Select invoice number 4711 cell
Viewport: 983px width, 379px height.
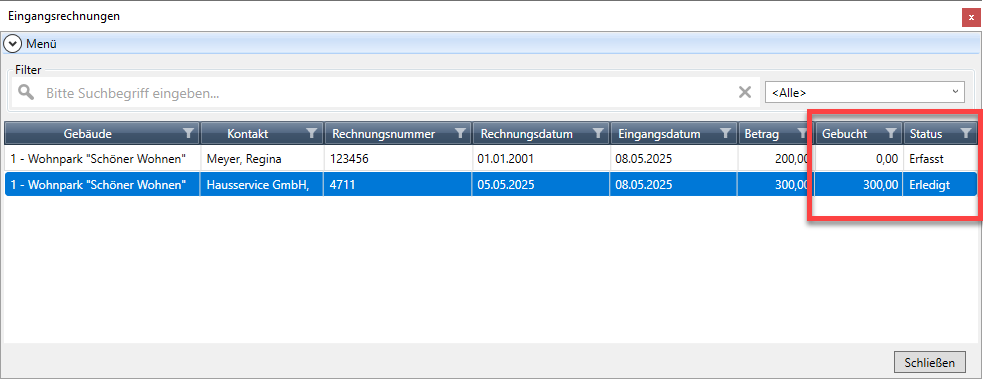point(398,184)
